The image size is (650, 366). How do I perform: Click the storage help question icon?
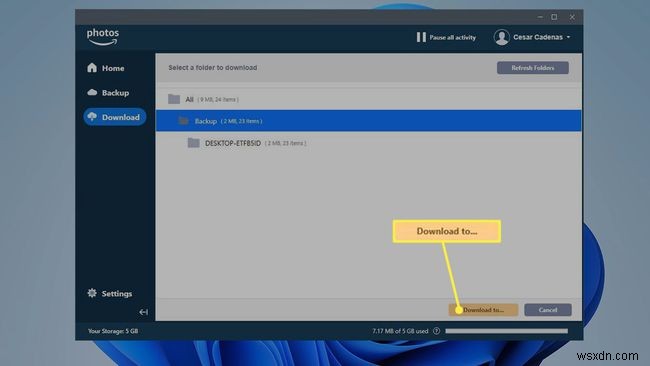436,331
